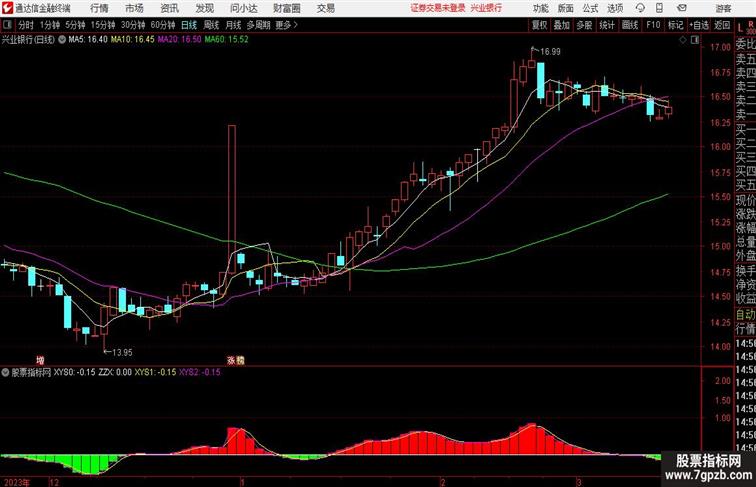Click the XYS2: -0.15 indicator value
756x487 pixels.
(200, 372)
